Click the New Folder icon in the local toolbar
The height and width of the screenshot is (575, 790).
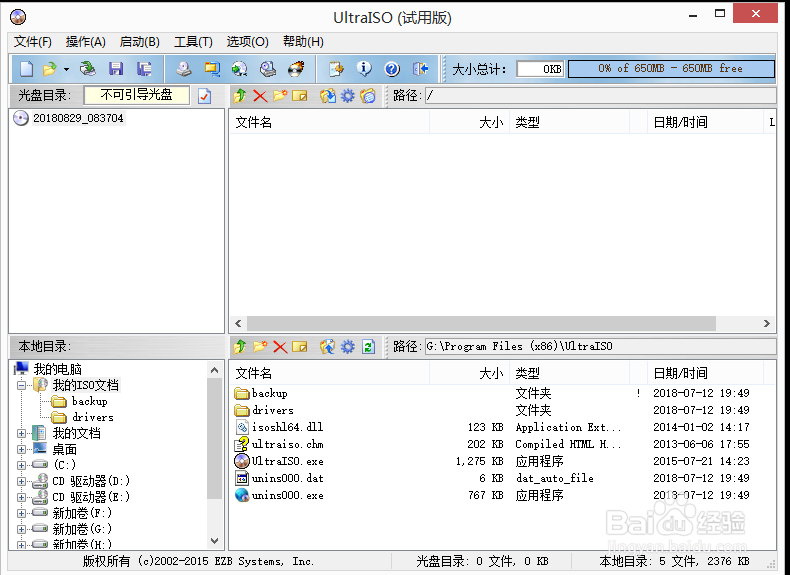(260, 347)
